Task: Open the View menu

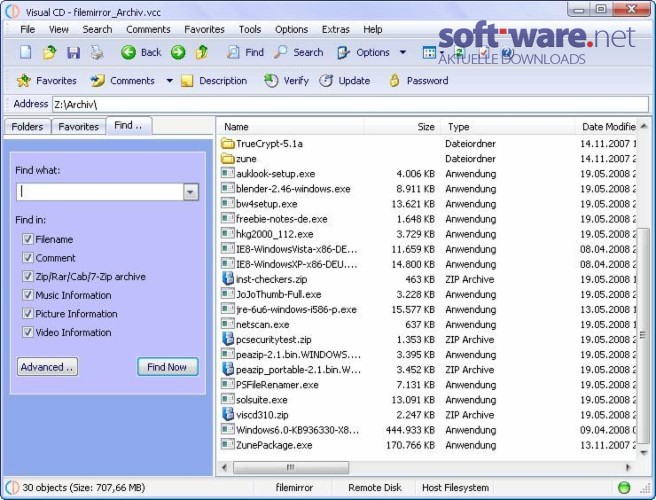Action: (59, 29)
